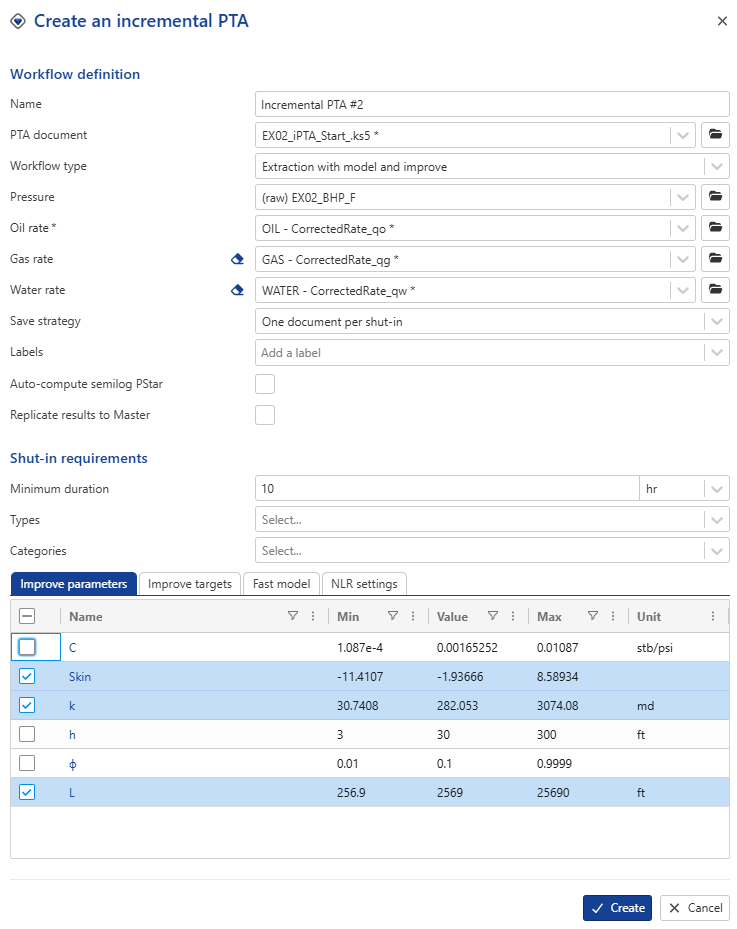Browse folder for Pressure data

pos(714,197)
